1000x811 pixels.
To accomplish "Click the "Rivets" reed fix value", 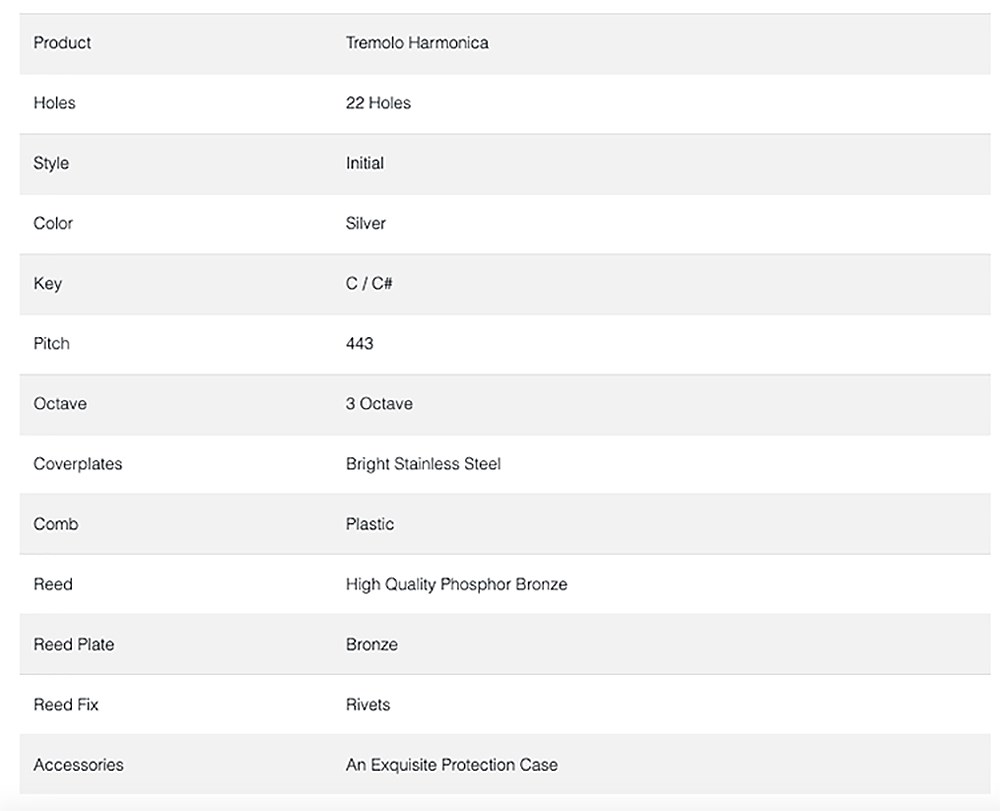I will coord(368,705).
